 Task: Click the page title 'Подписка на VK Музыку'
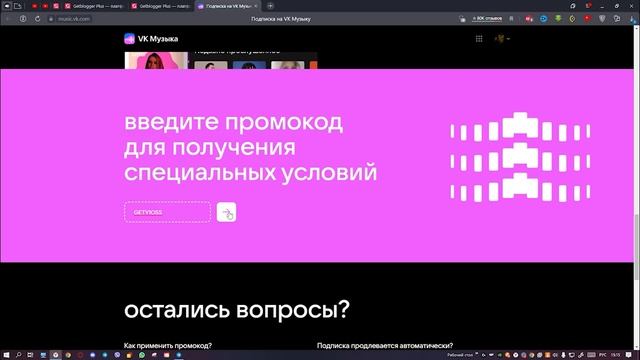[x=281, y=19]
